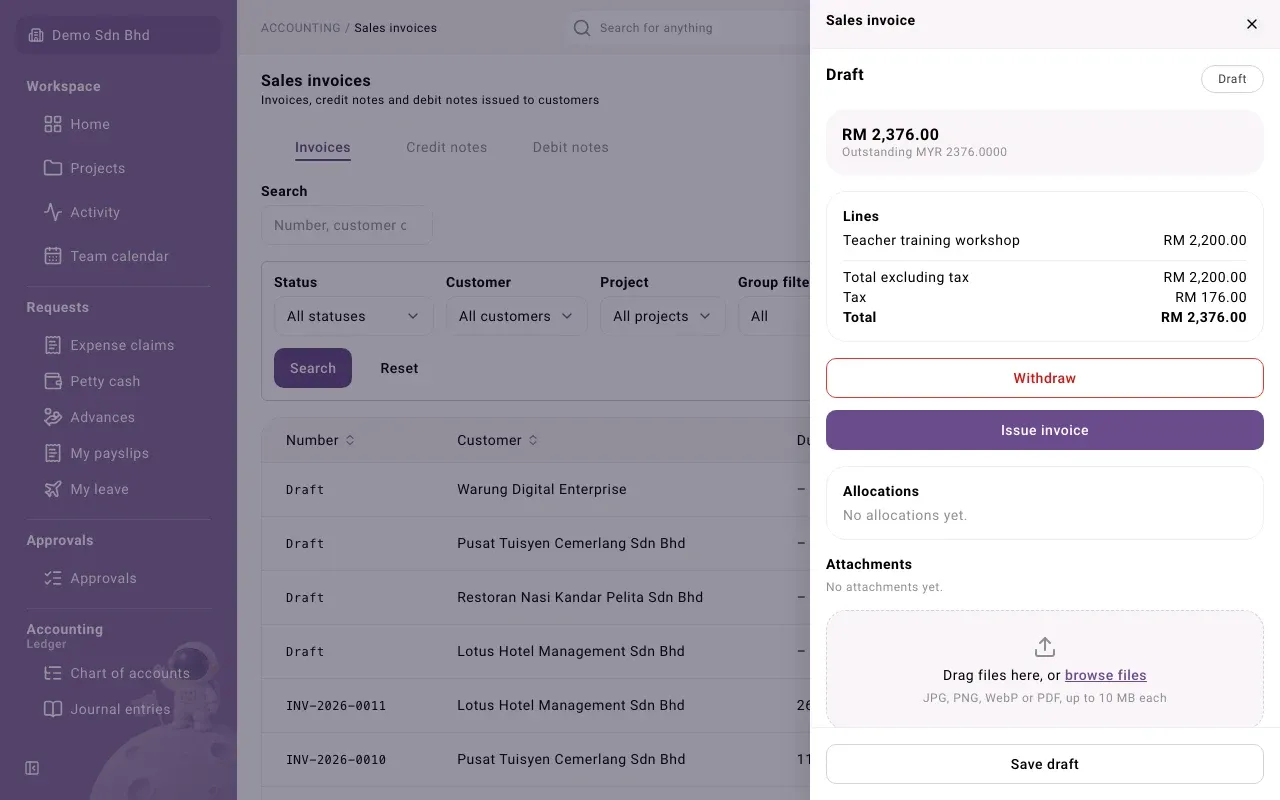
Task: Open Journal entries in the sidebar
Action: point(118,709)
